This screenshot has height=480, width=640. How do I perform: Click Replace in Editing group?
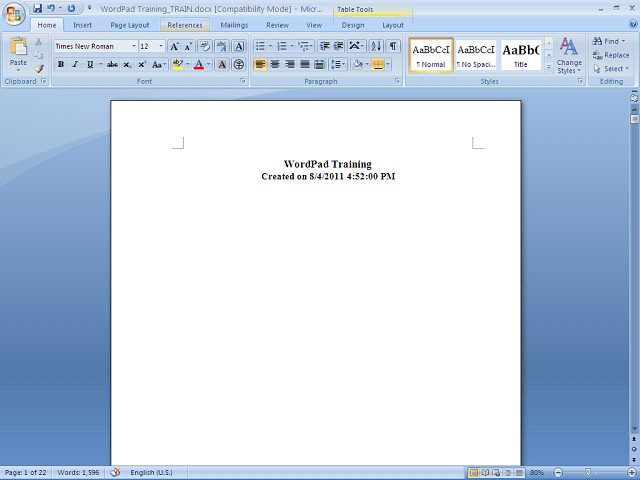[x=611, y=55]
